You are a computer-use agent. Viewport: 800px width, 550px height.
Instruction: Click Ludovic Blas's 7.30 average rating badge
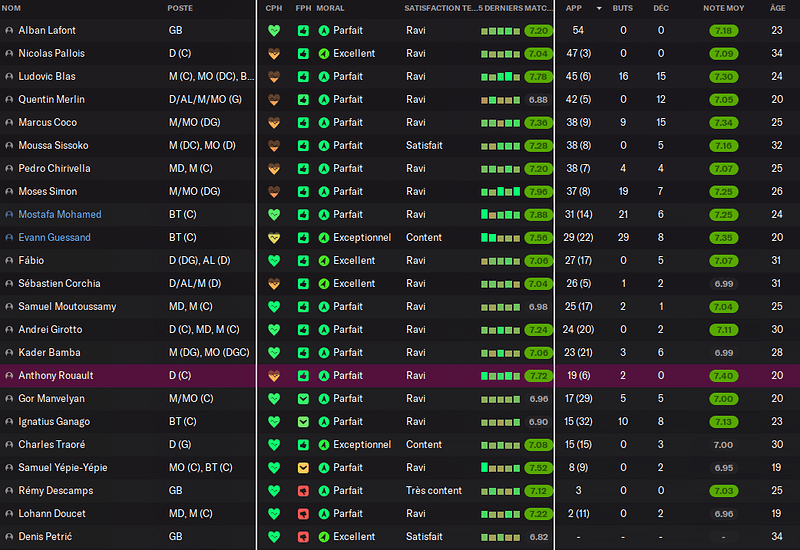724,77
